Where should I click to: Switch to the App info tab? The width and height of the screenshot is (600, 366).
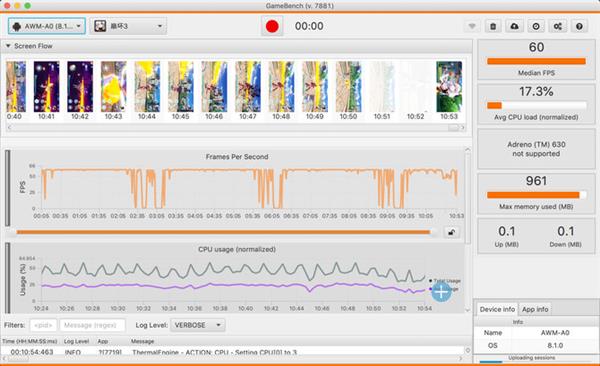pyautogui.click(x=535, y=309)
